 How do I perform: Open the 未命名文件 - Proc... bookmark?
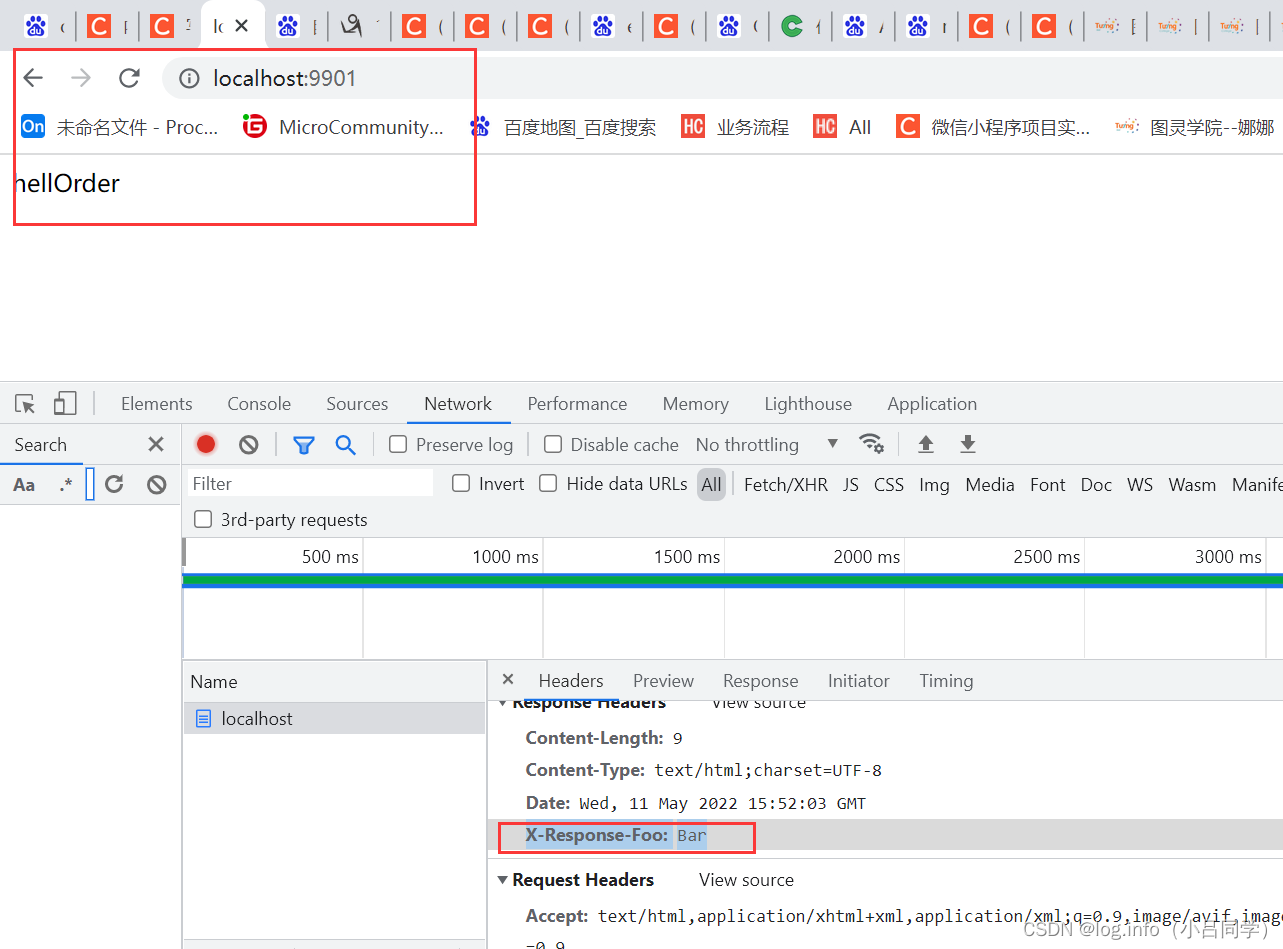120,127
